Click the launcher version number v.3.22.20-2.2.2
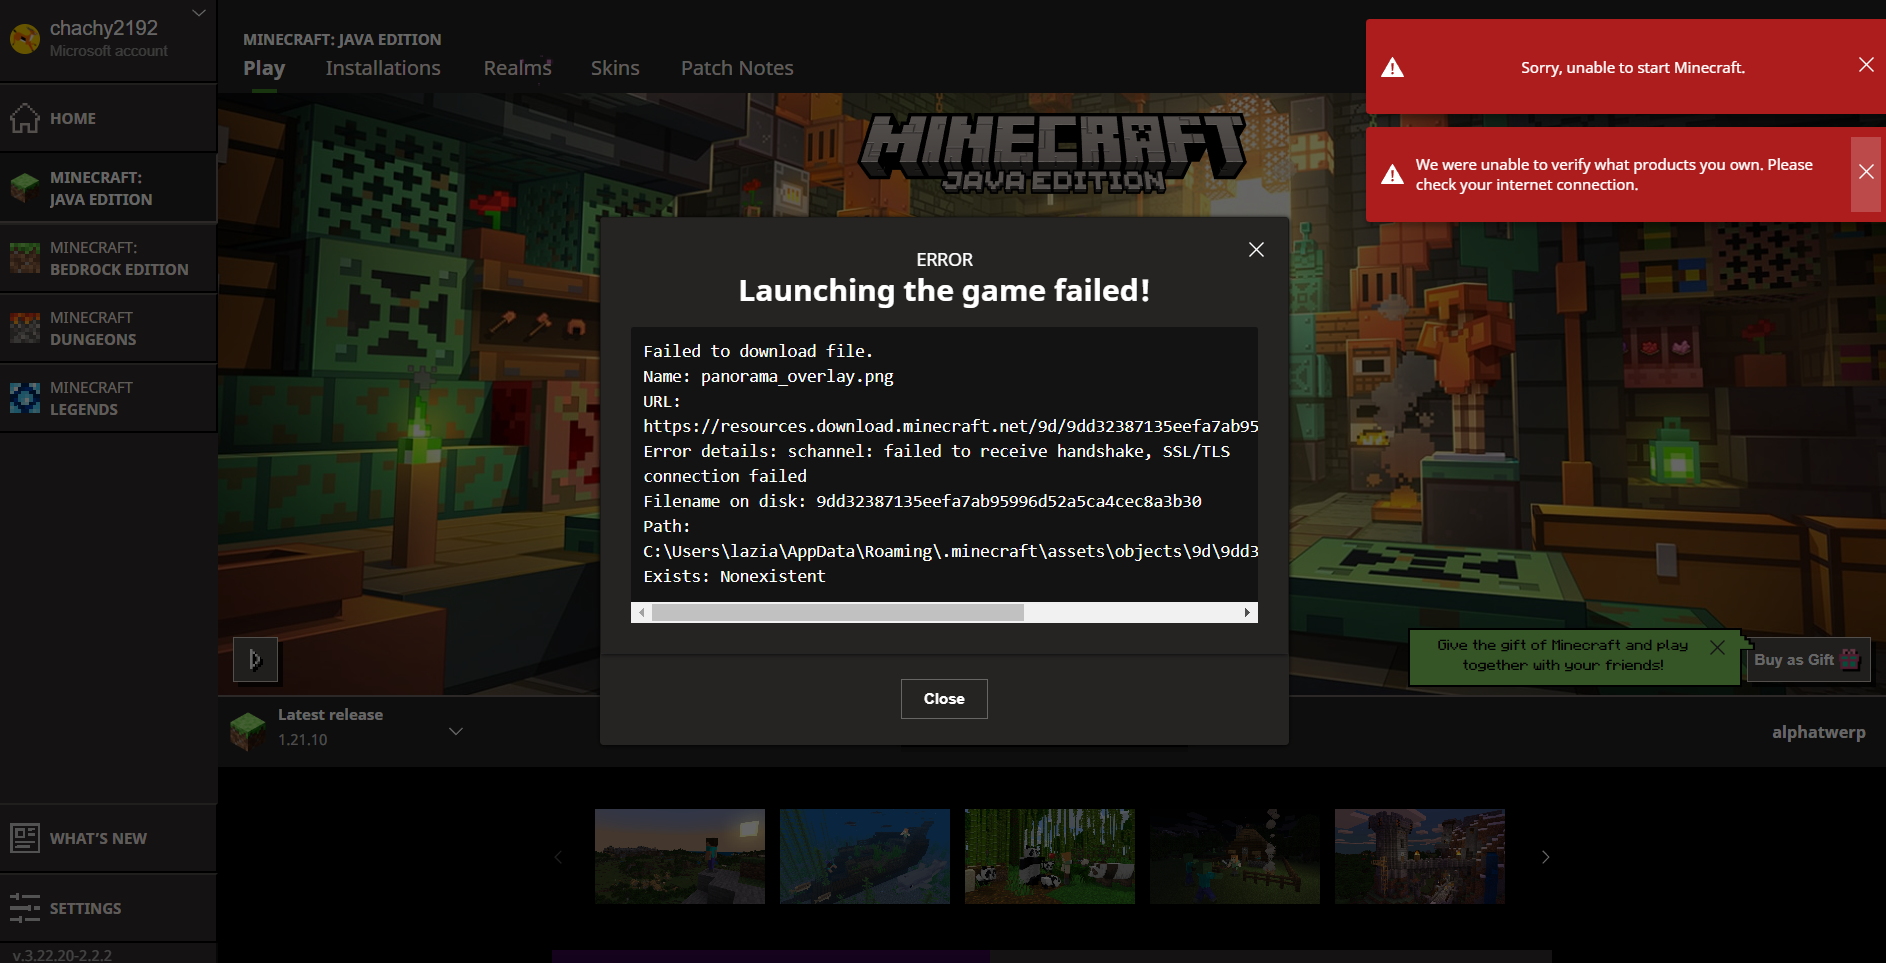The width and height of the screenshot is (1886, 963). [62, 955]
